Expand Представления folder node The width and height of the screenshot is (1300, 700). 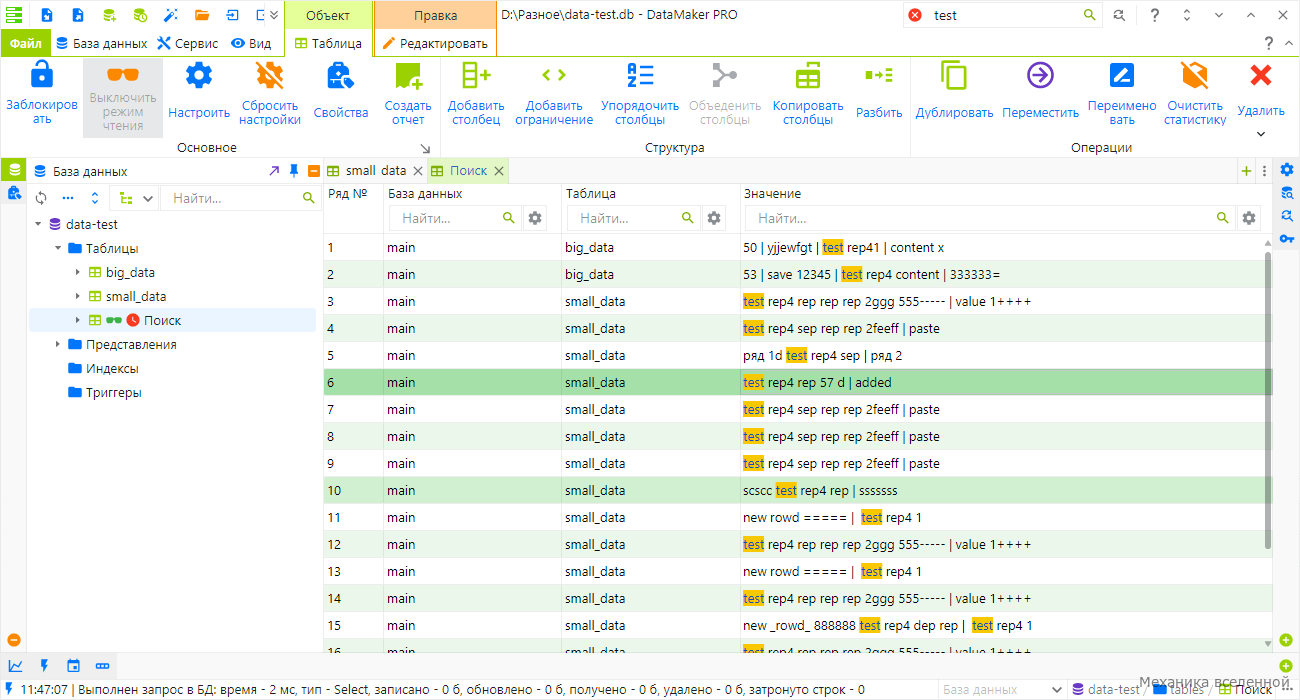(x=58, y=344)
